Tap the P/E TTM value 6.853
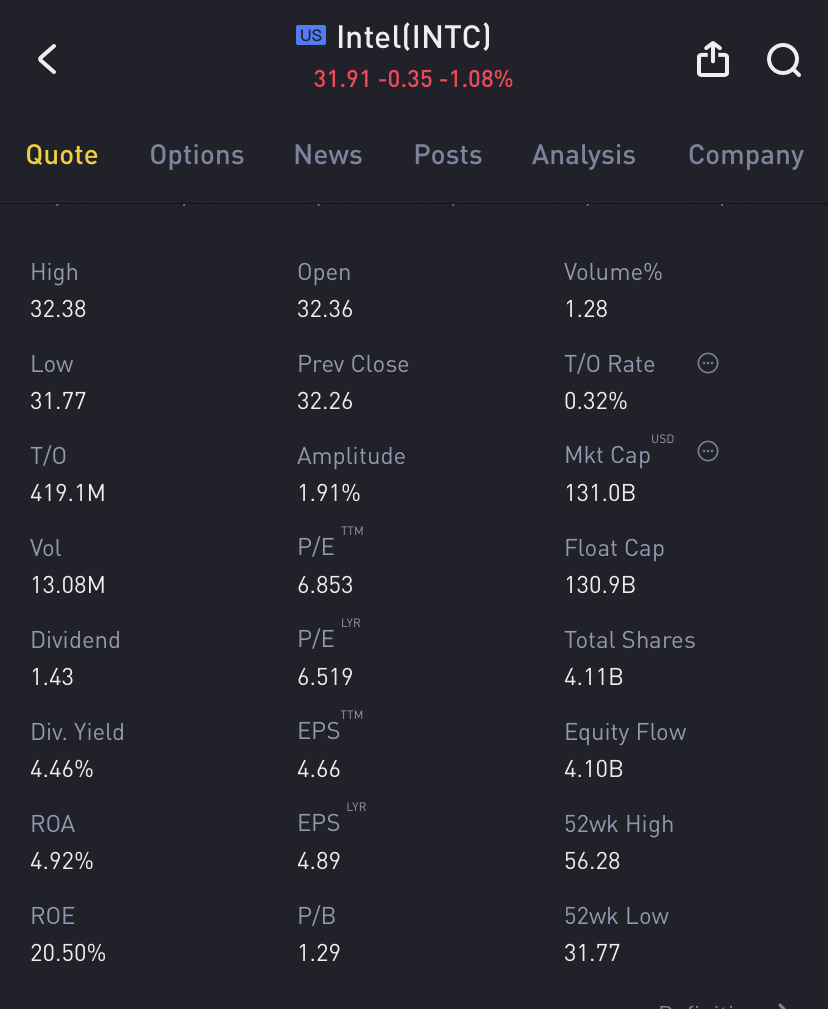 coord(325,585)
